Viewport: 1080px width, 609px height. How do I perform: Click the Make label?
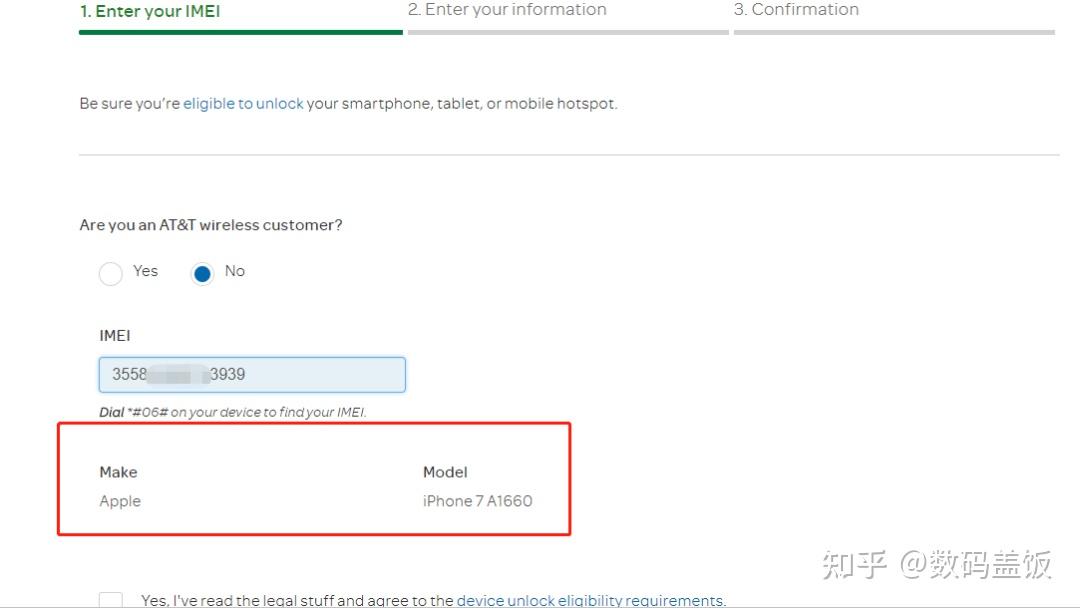point(118,472)
